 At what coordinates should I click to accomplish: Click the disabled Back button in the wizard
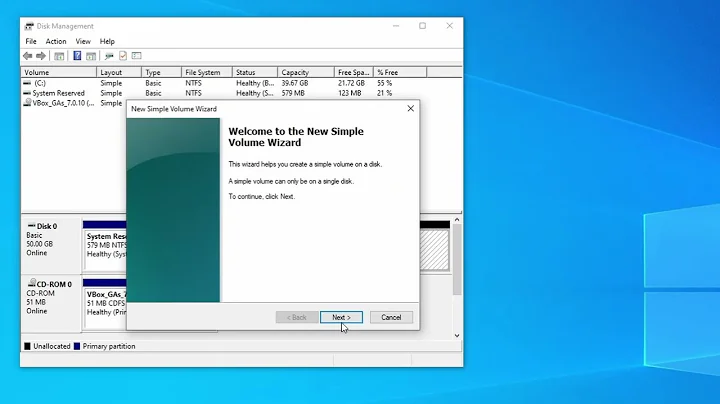(x=297, y=317)
